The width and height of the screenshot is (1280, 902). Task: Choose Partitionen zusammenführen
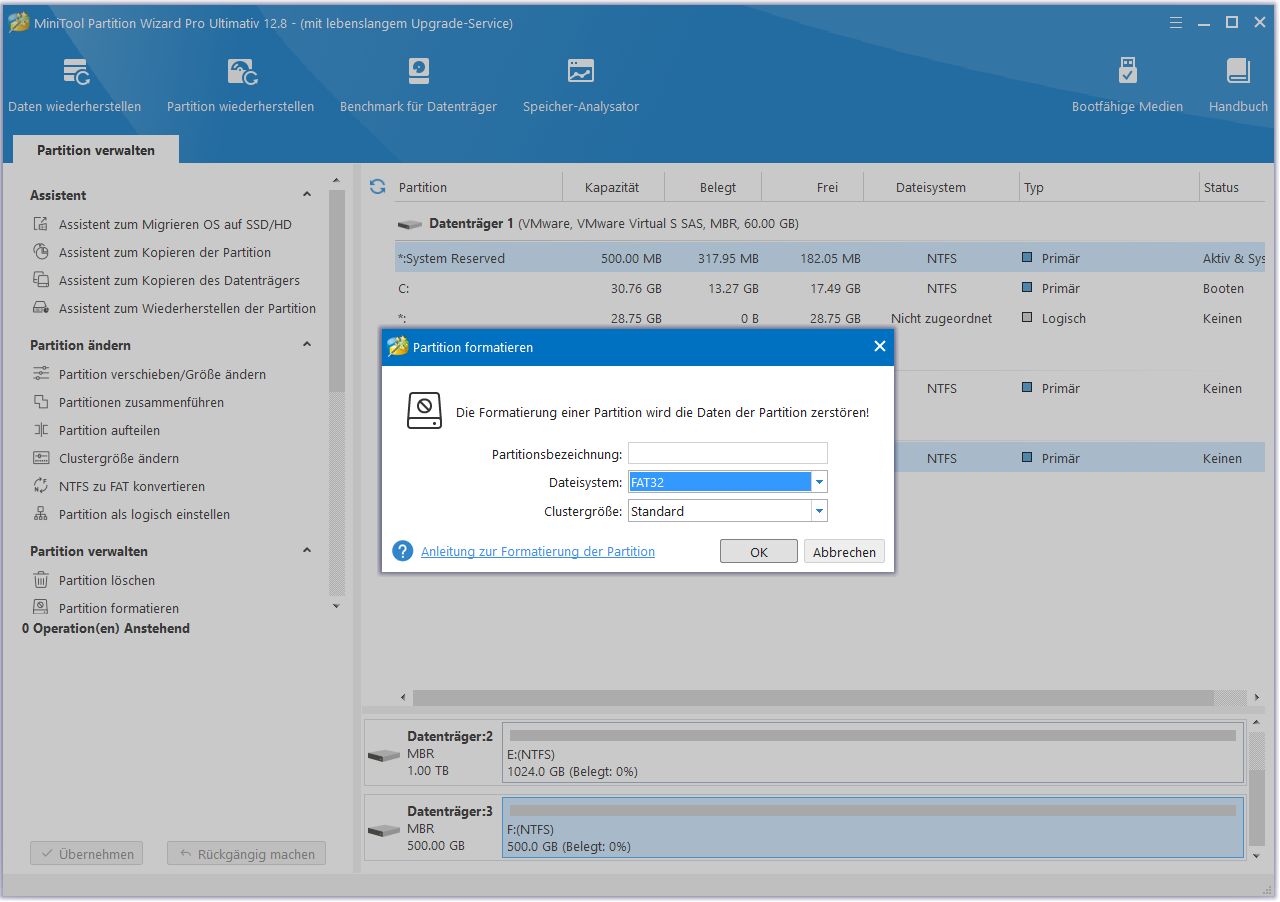pos(141,403)
